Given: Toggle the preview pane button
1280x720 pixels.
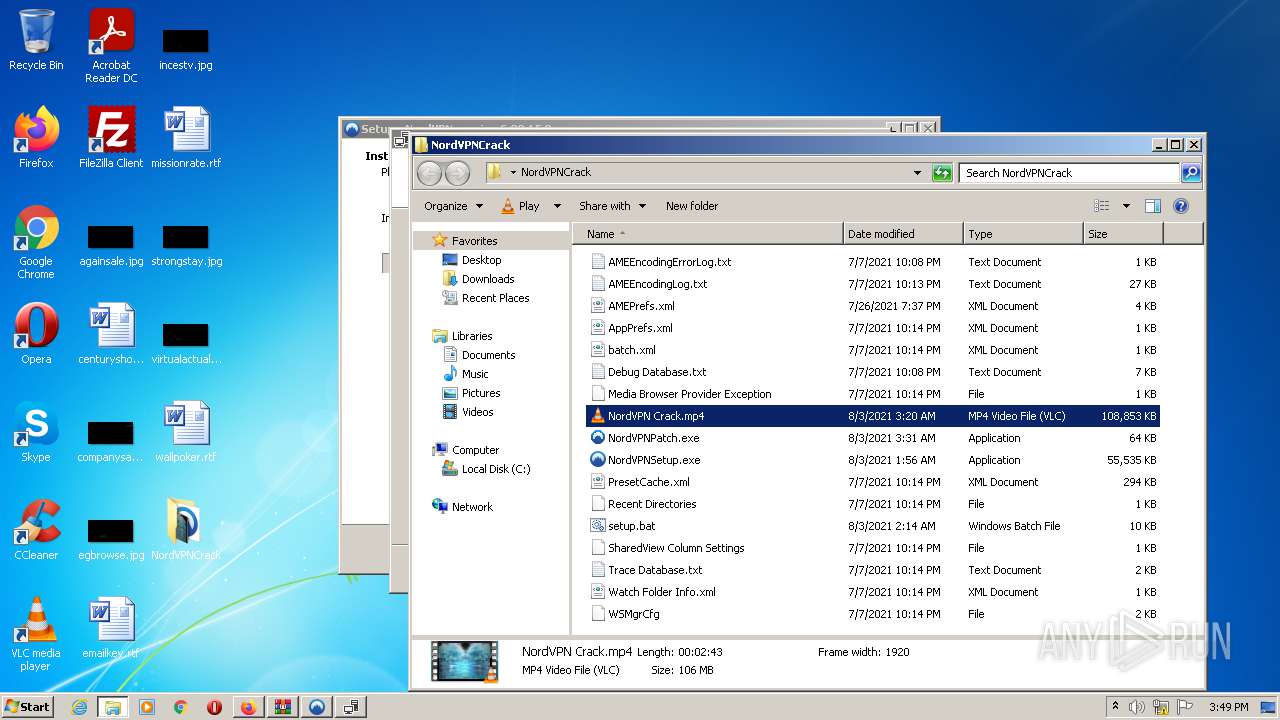Looking at the screenshot, I should click(1152, 206).
